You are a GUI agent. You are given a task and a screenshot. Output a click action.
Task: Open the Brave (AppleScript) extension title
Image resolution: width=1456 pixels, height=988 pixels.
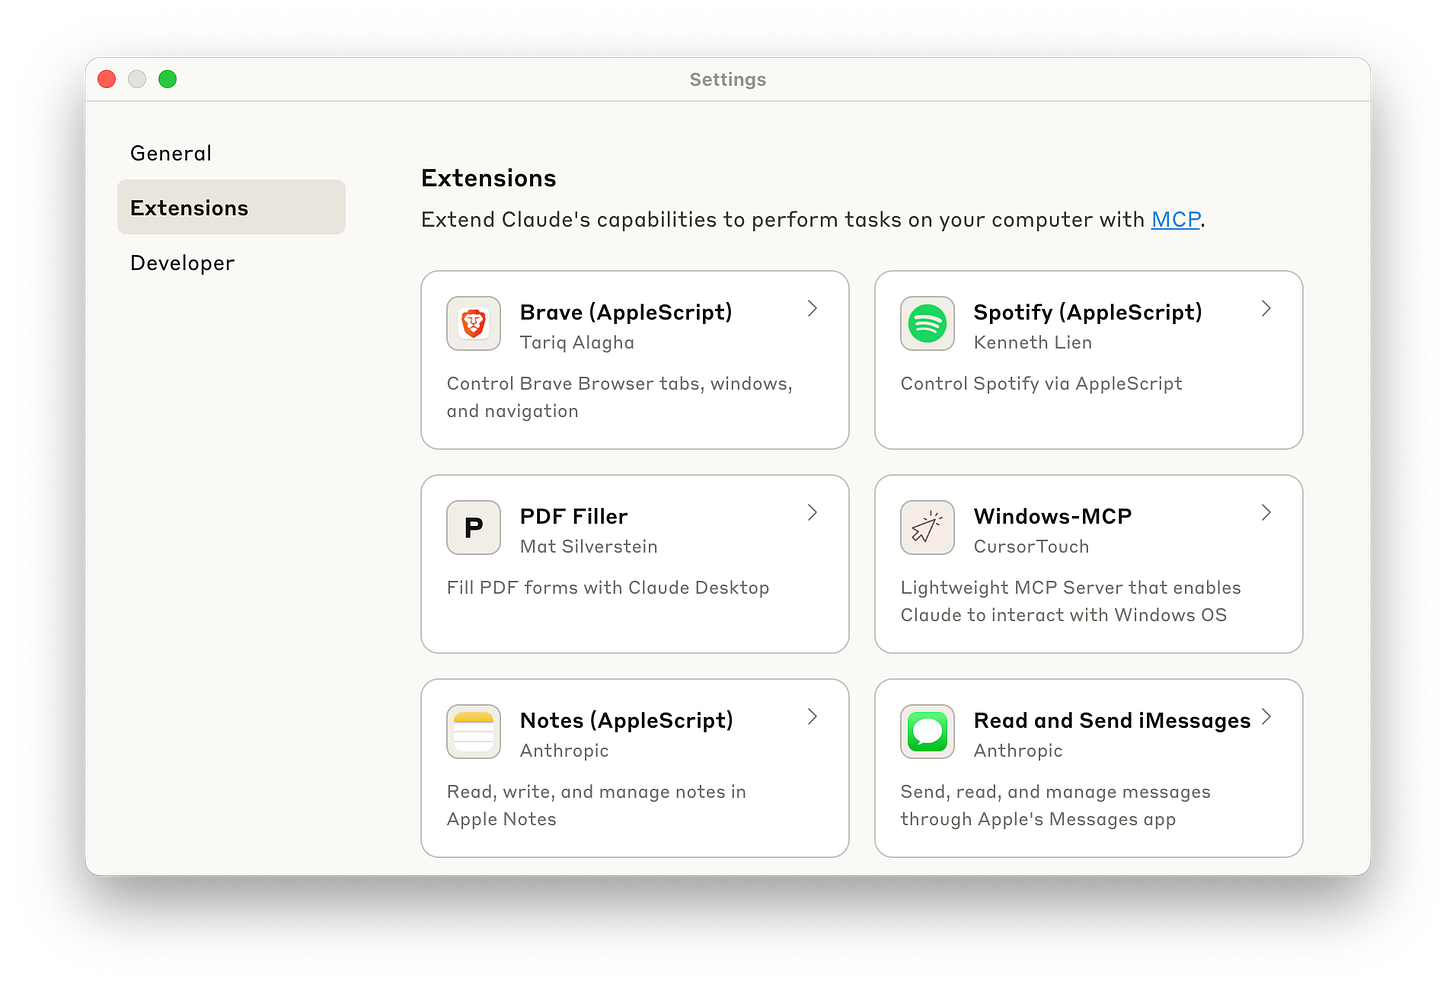[626, 312]
